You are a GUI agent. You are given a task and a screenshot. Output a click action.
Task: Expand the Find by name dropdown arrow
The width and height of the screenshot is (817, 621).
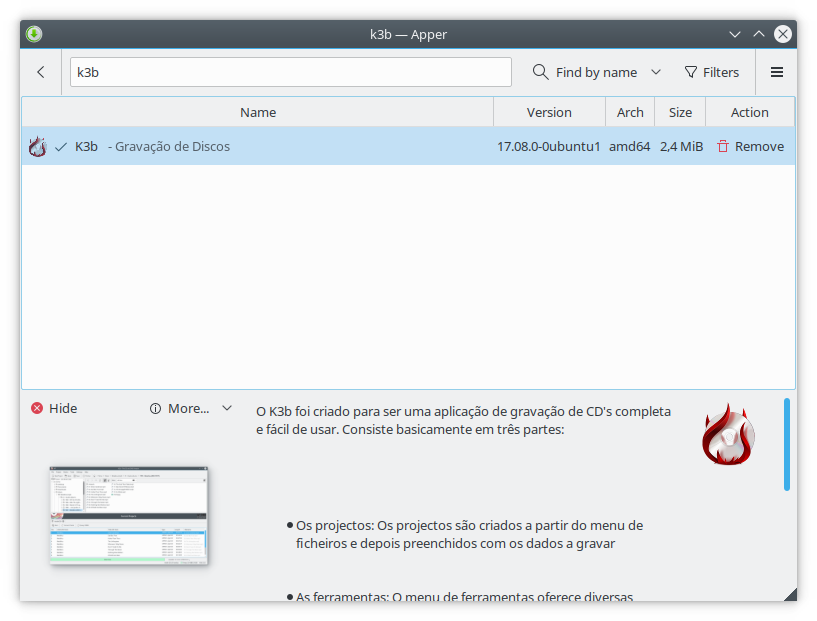pyautogui.click(x=656, y=72)
